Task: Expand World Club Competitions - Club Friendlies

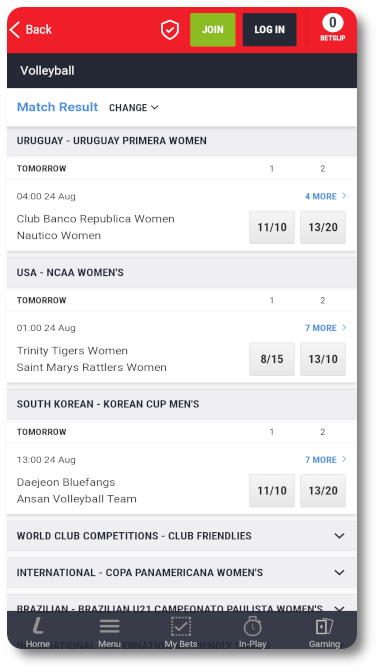Action: point(182,536)
